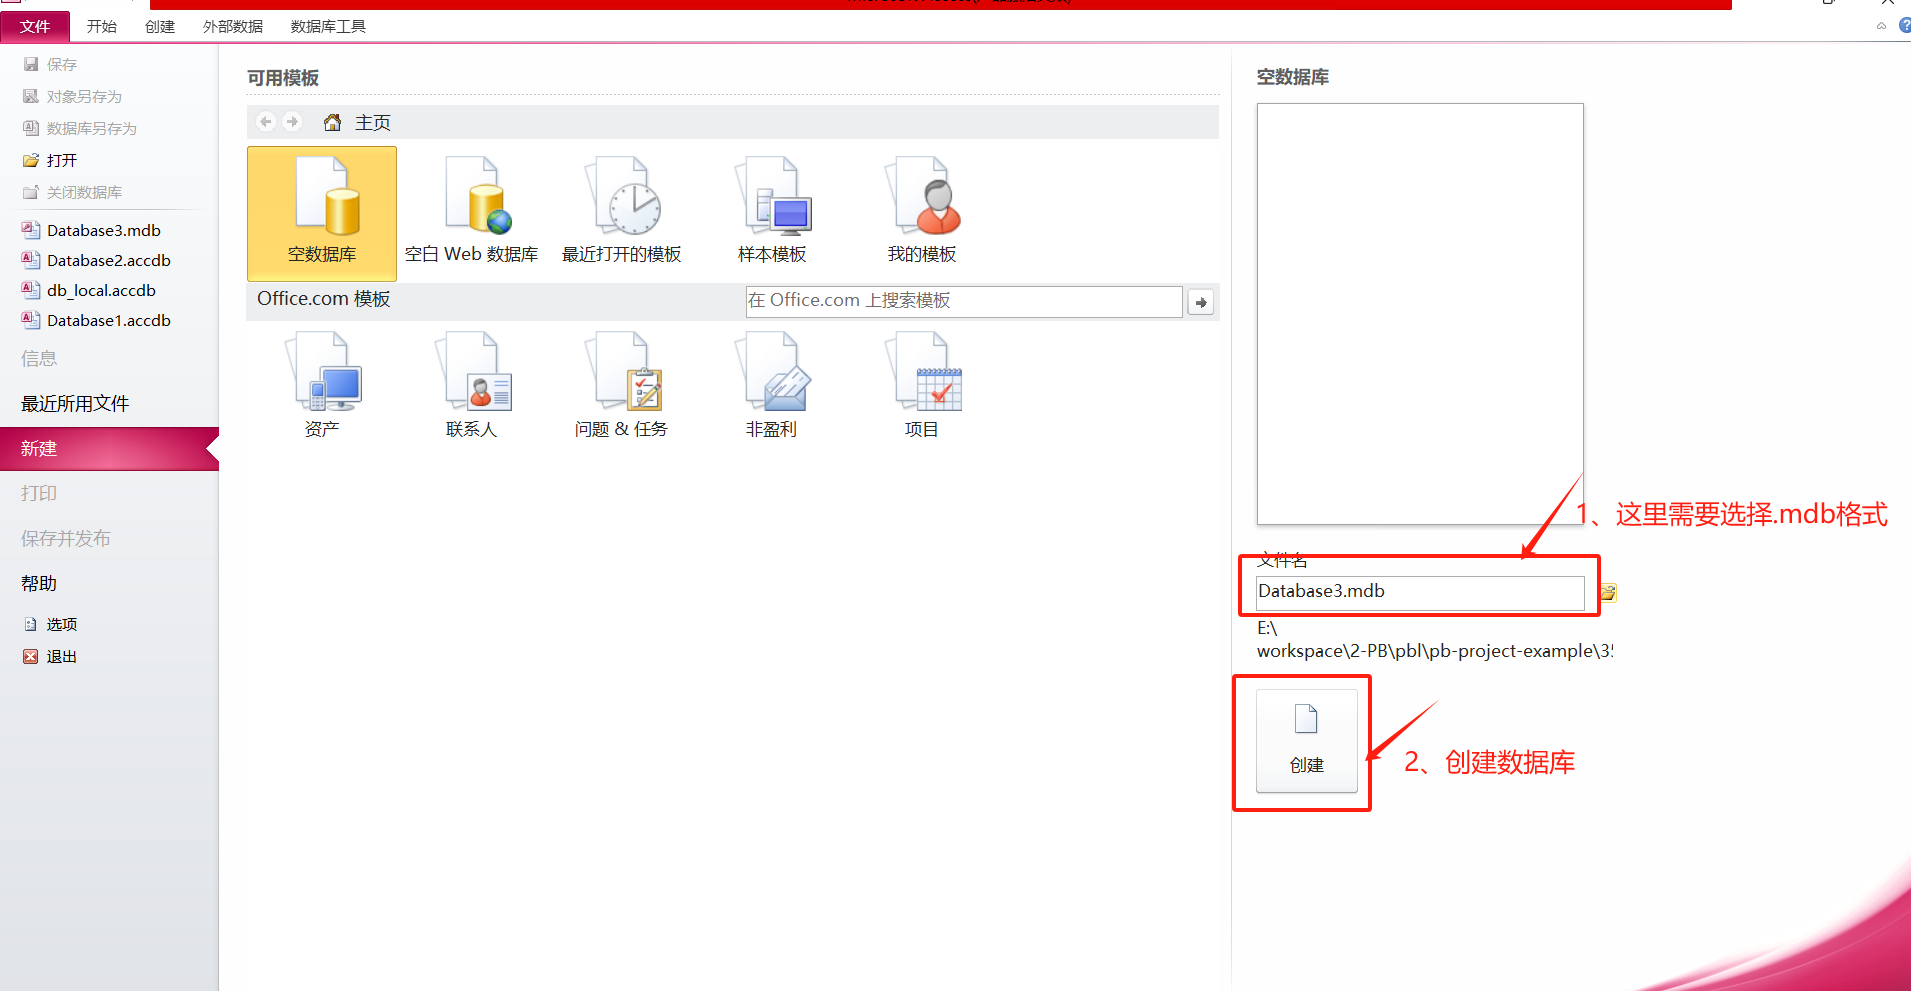Open recent file db_local.accdb
This screenshot has width=1911, height=991.
point(90,290)
